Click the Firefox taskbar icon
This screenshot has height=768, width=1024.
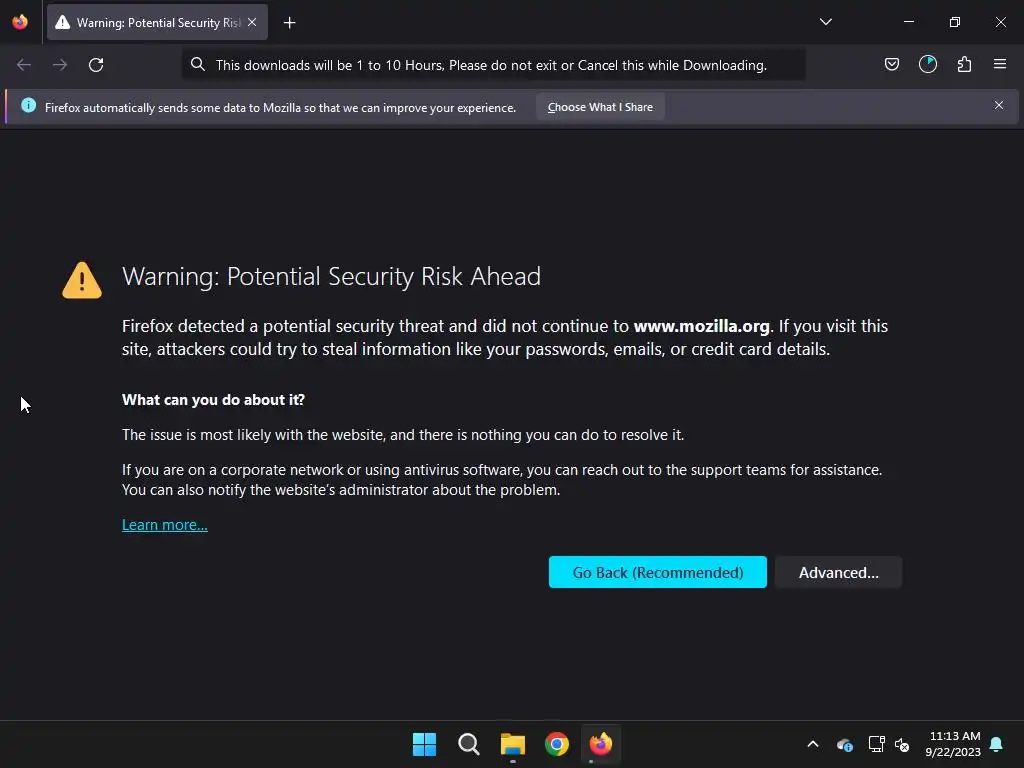601,744
